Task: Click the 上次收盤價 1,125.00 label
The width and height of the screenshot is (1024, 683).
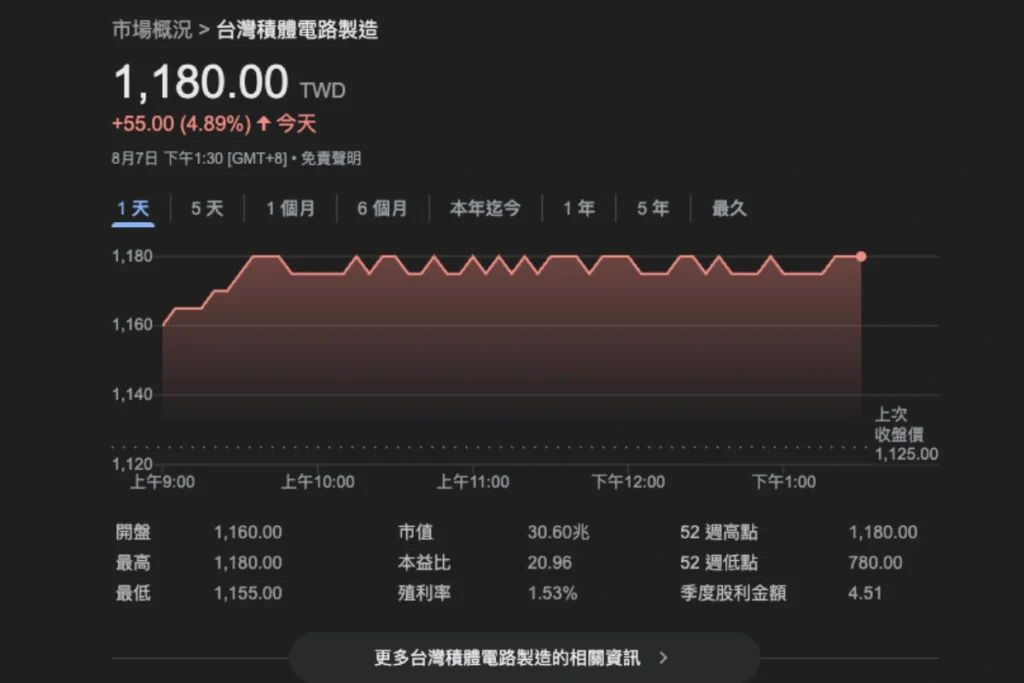Action: tap(906, 434)
